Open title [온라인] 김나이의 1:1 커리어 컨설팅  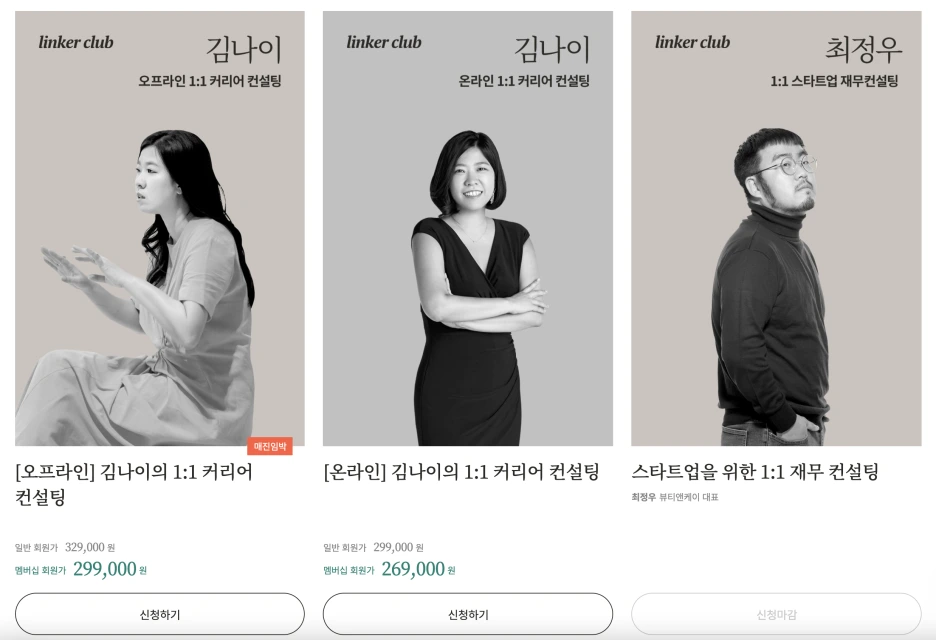[461, 472]
